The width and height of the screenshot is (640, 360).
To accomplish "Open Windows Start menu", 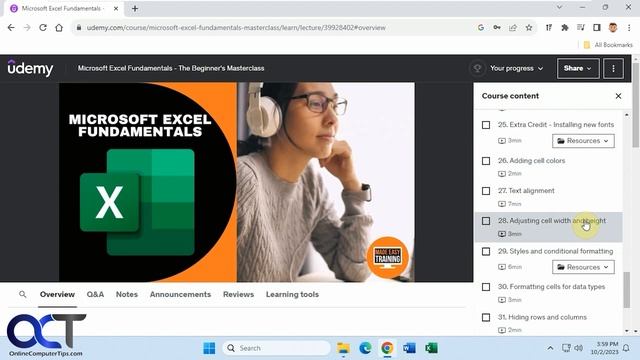I will tap(209, 348).
